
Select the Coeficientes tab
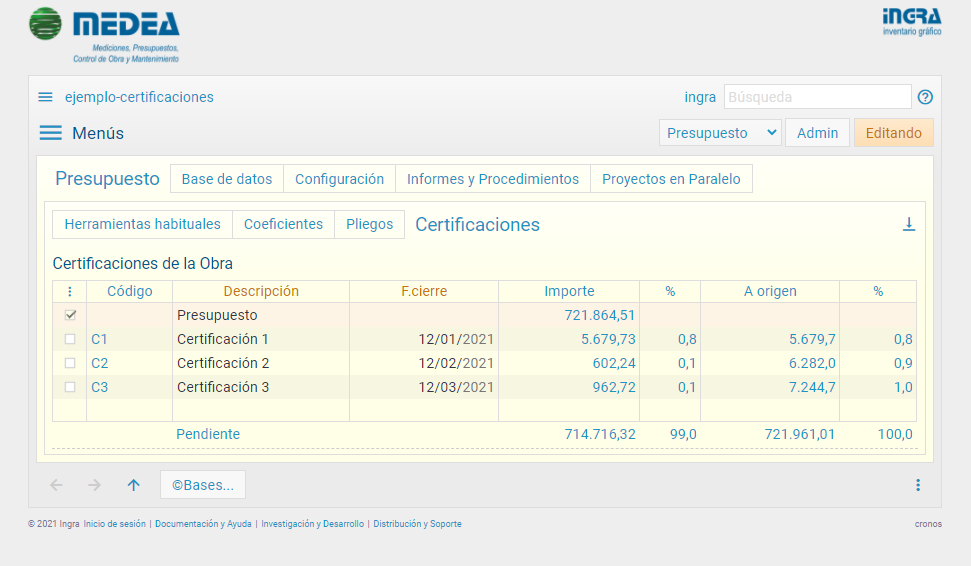click(x=283, y=224)
